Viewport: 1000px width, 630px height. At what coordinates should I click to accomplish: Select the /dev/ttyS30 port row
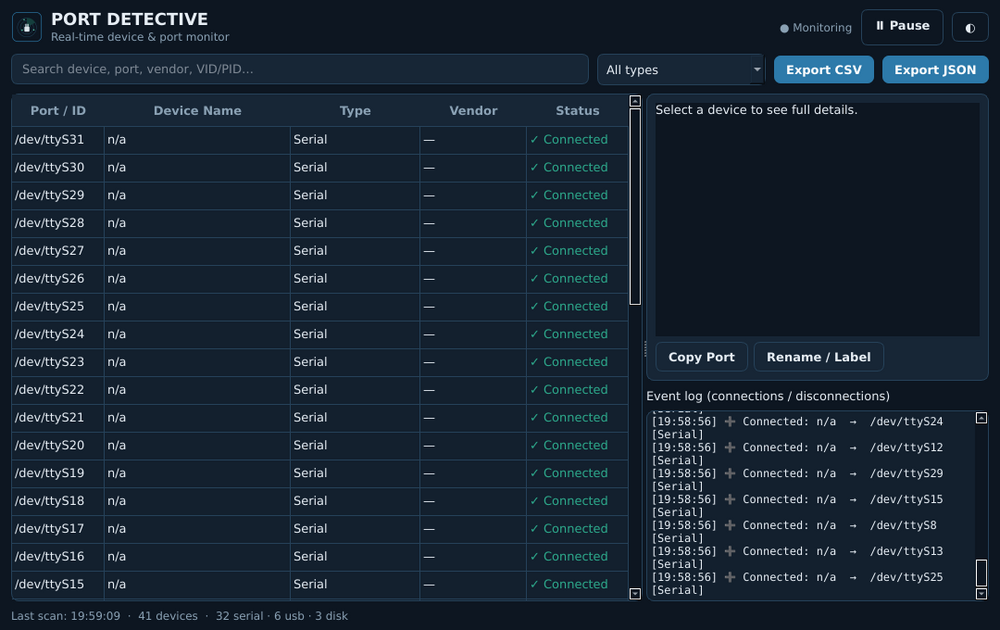(x=320, y=168)
